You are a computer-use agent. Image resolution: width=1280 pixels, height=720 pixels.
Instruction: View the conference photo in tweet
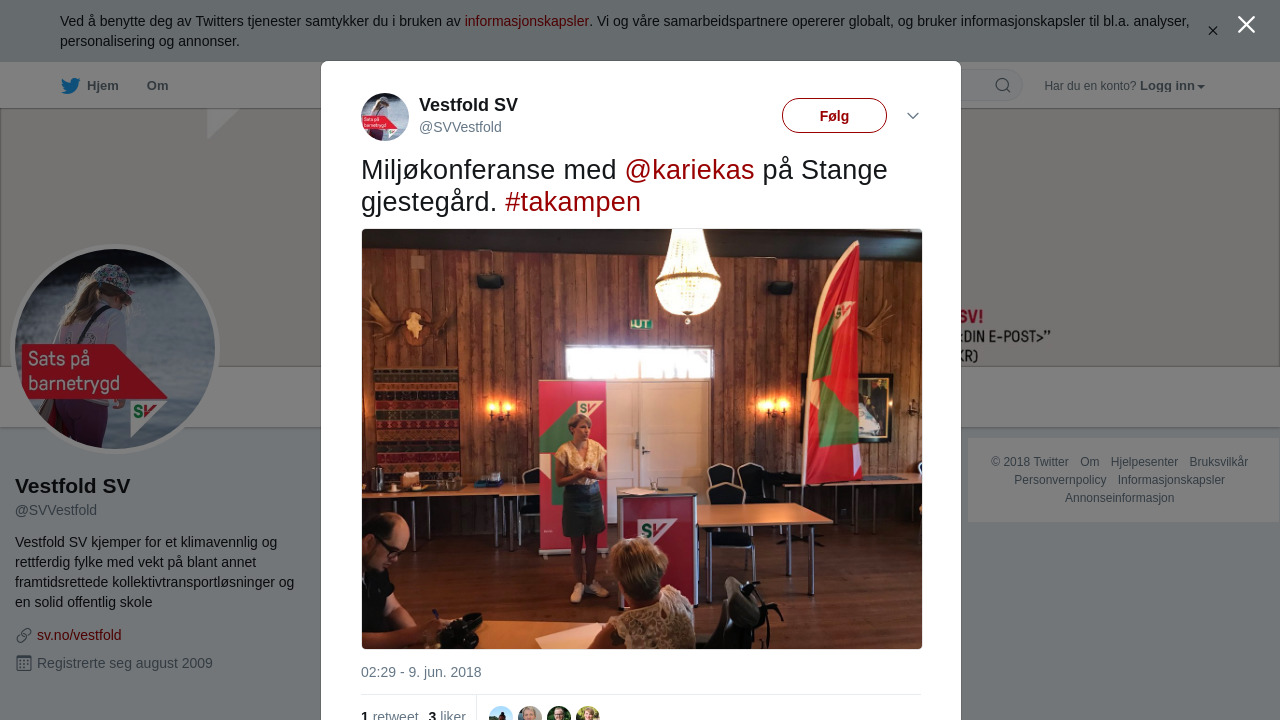coord(642,439)
